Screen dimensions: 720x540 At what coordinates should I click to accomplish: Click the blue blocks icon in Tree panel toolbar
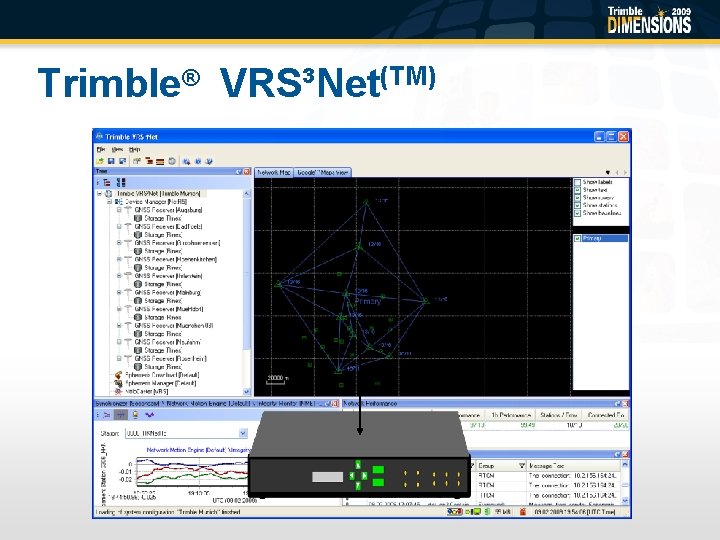click(x=121, y=182)
